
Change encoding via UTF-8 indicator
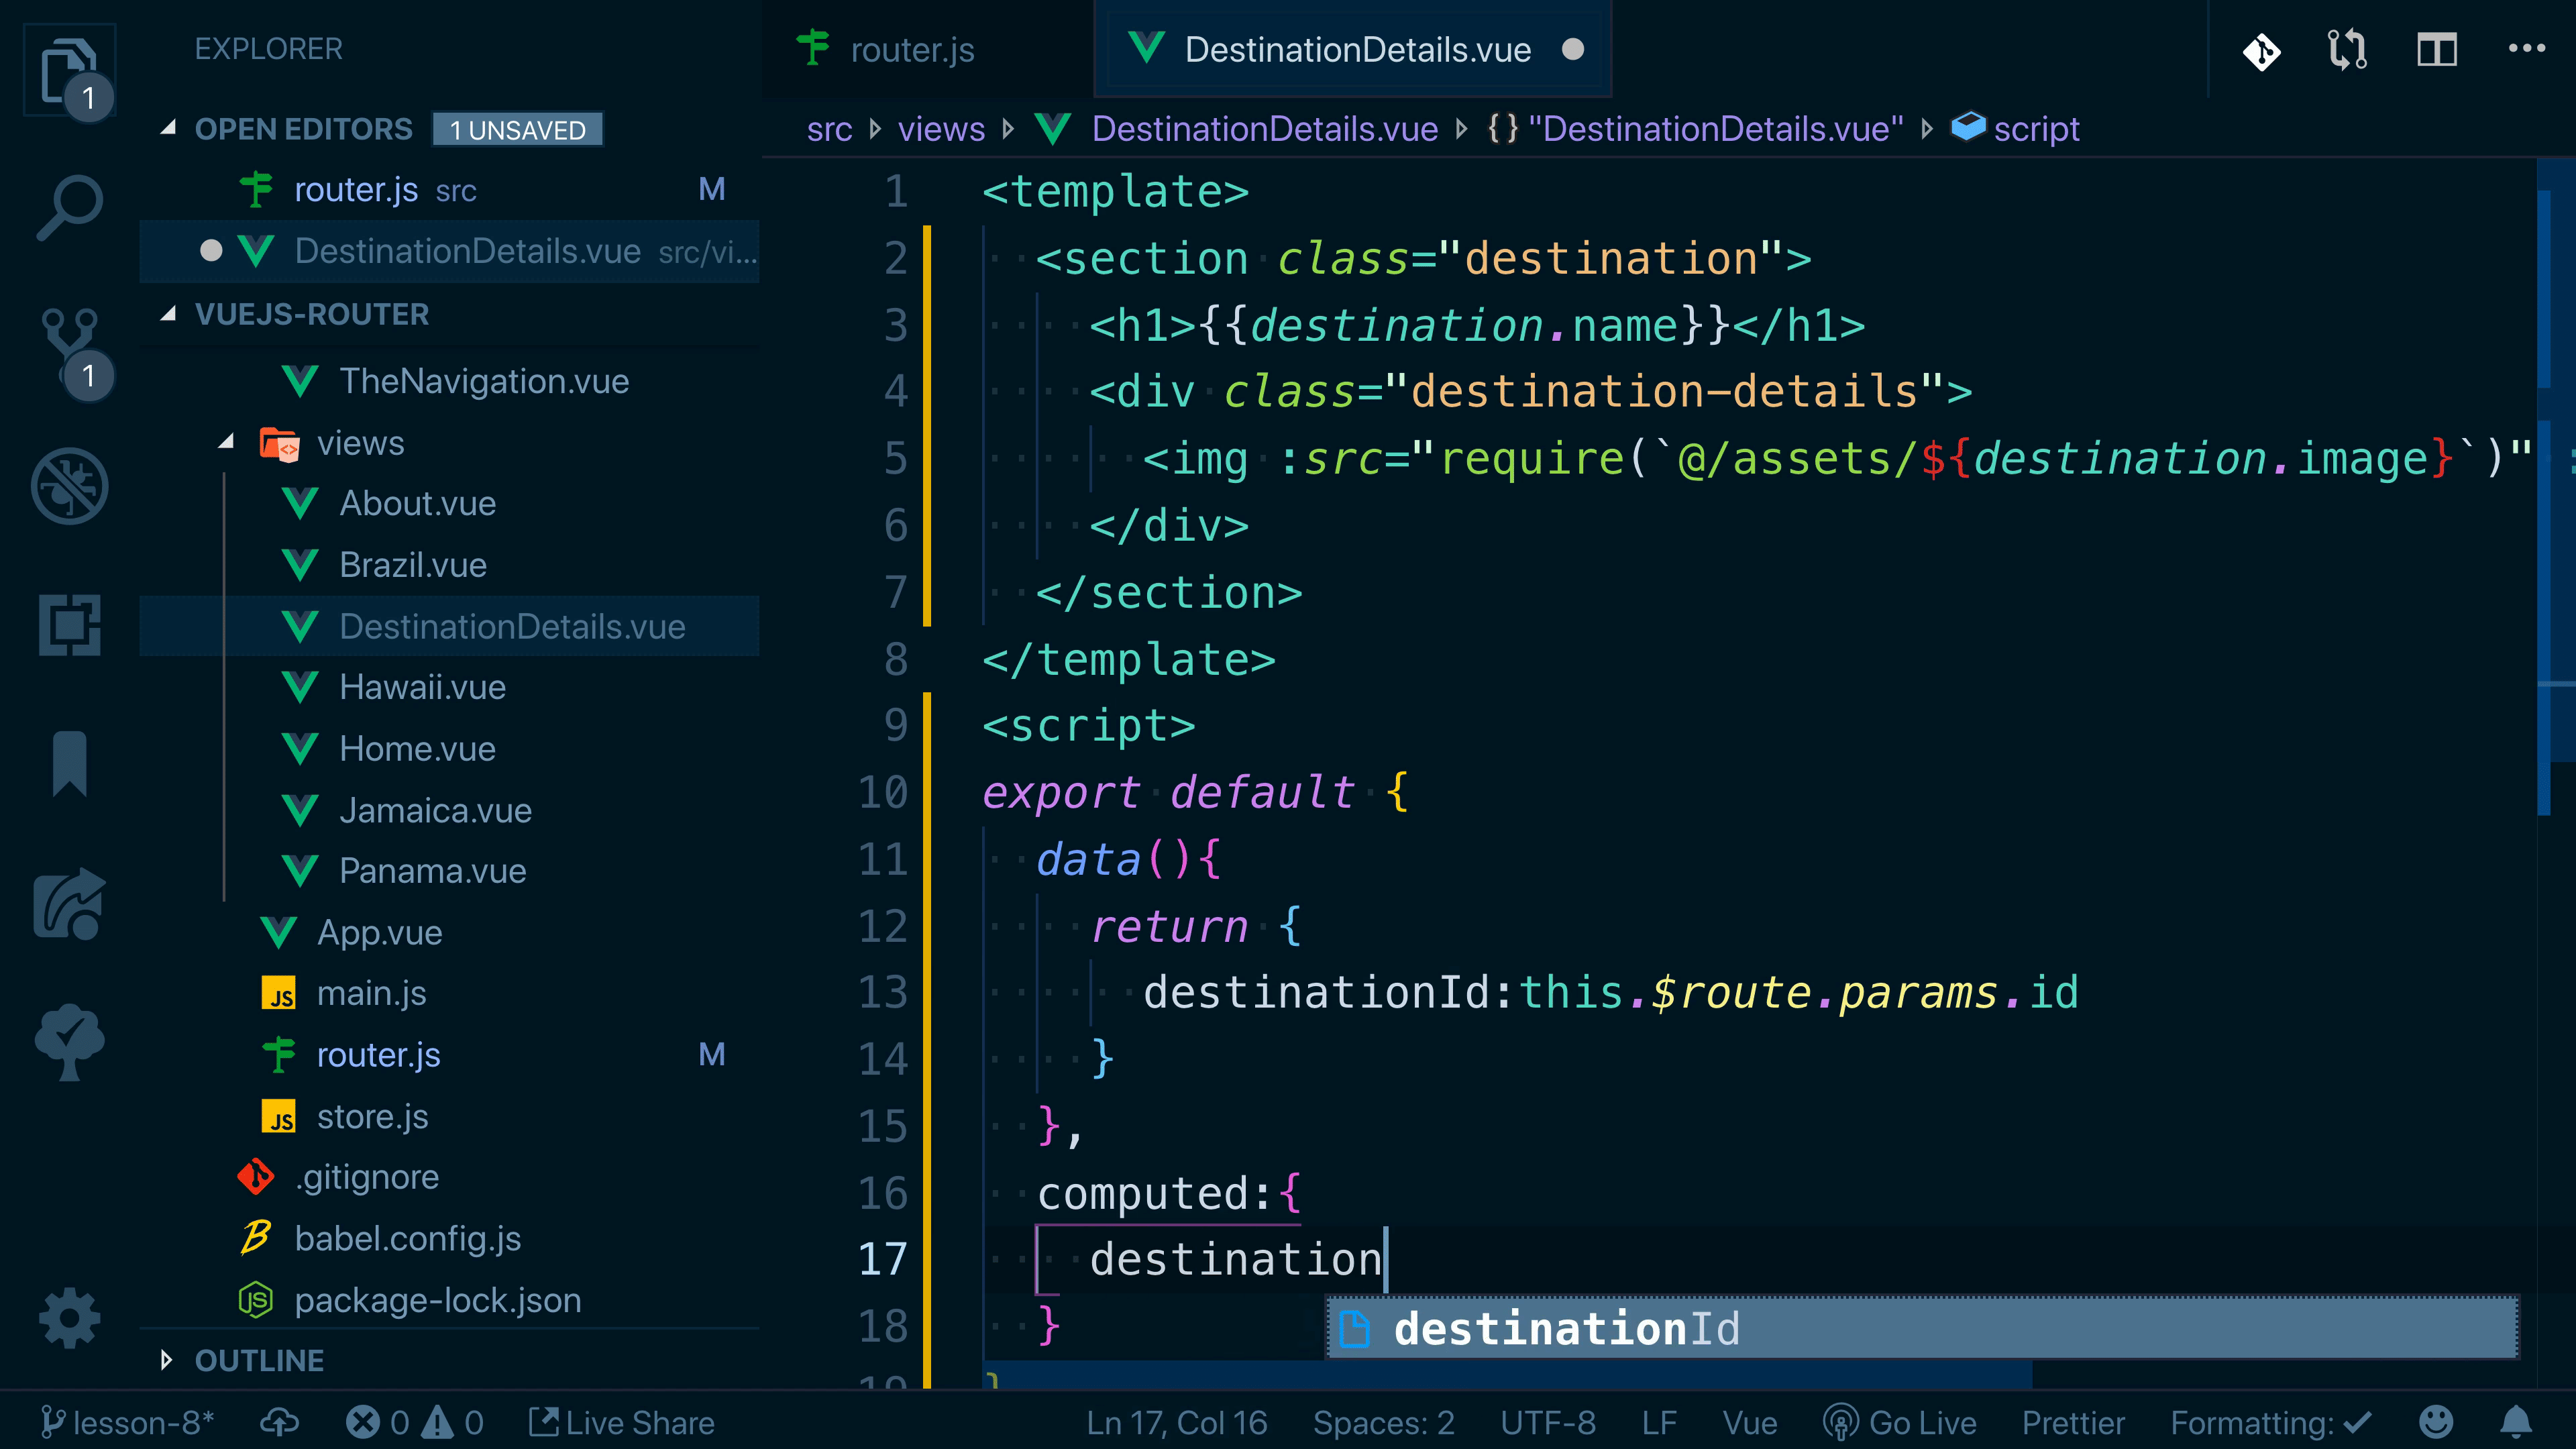1548,1422
